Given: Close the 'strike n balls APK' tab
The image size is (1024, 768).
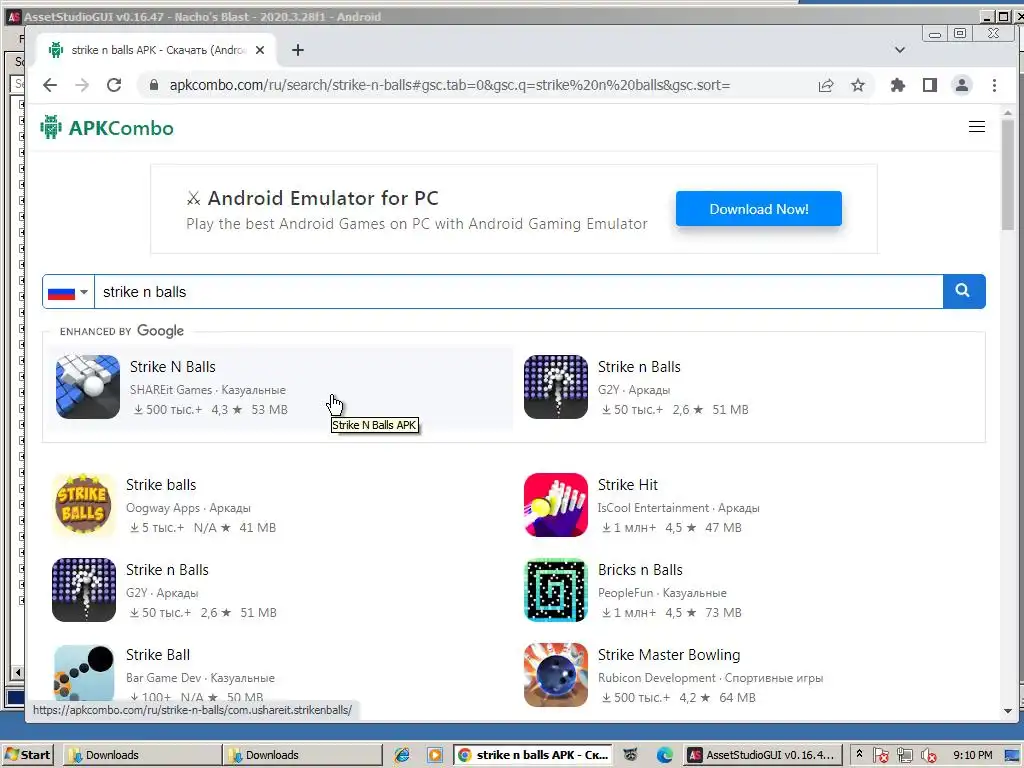Looking at the screenshot, I should (x=260, y=50).
